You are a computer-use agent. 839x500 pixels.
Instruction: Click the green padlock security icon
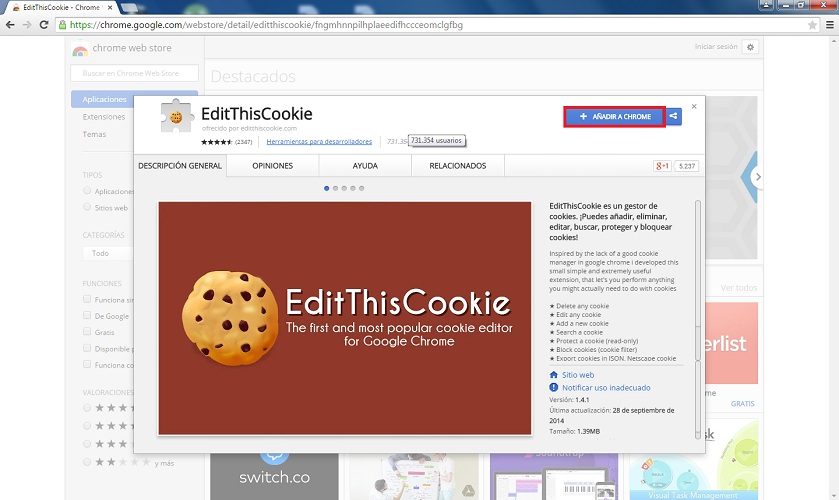pyautogui.click(x=63, y=25)
